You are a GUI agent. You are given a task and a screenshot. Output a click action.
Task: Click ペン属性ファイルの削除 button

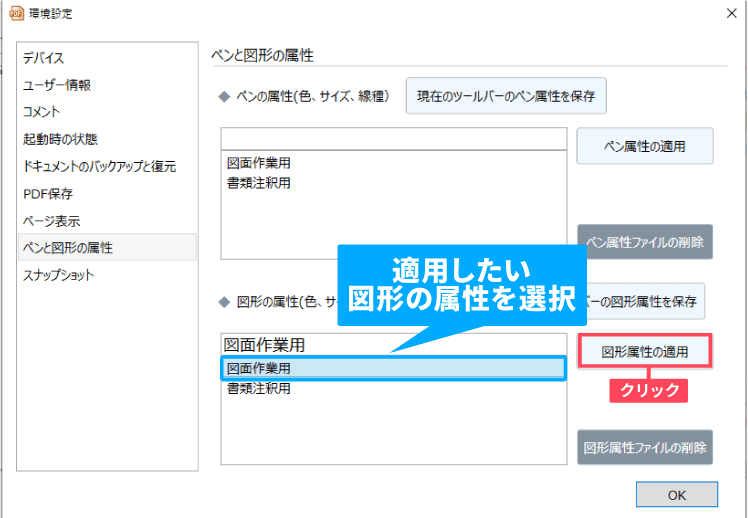tap(645, 242)
